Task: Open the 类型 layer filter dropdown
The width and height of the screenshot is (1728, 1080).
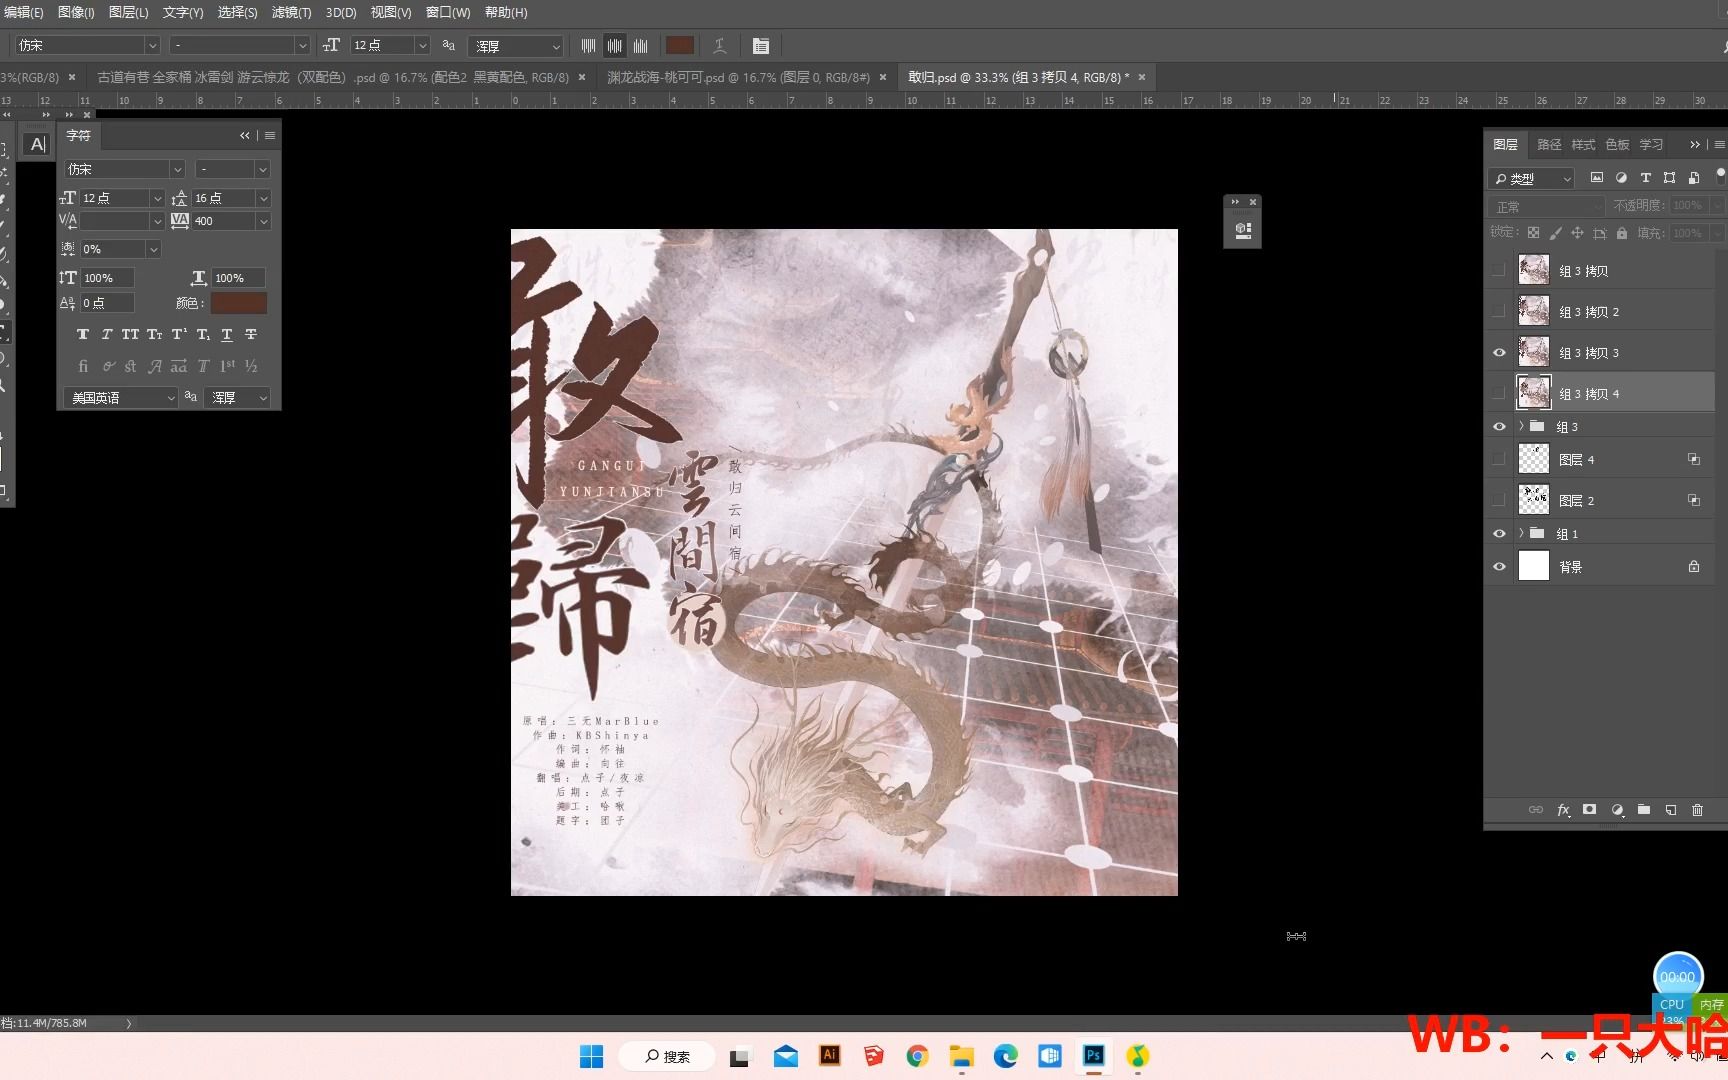Action: (1532, 178)
